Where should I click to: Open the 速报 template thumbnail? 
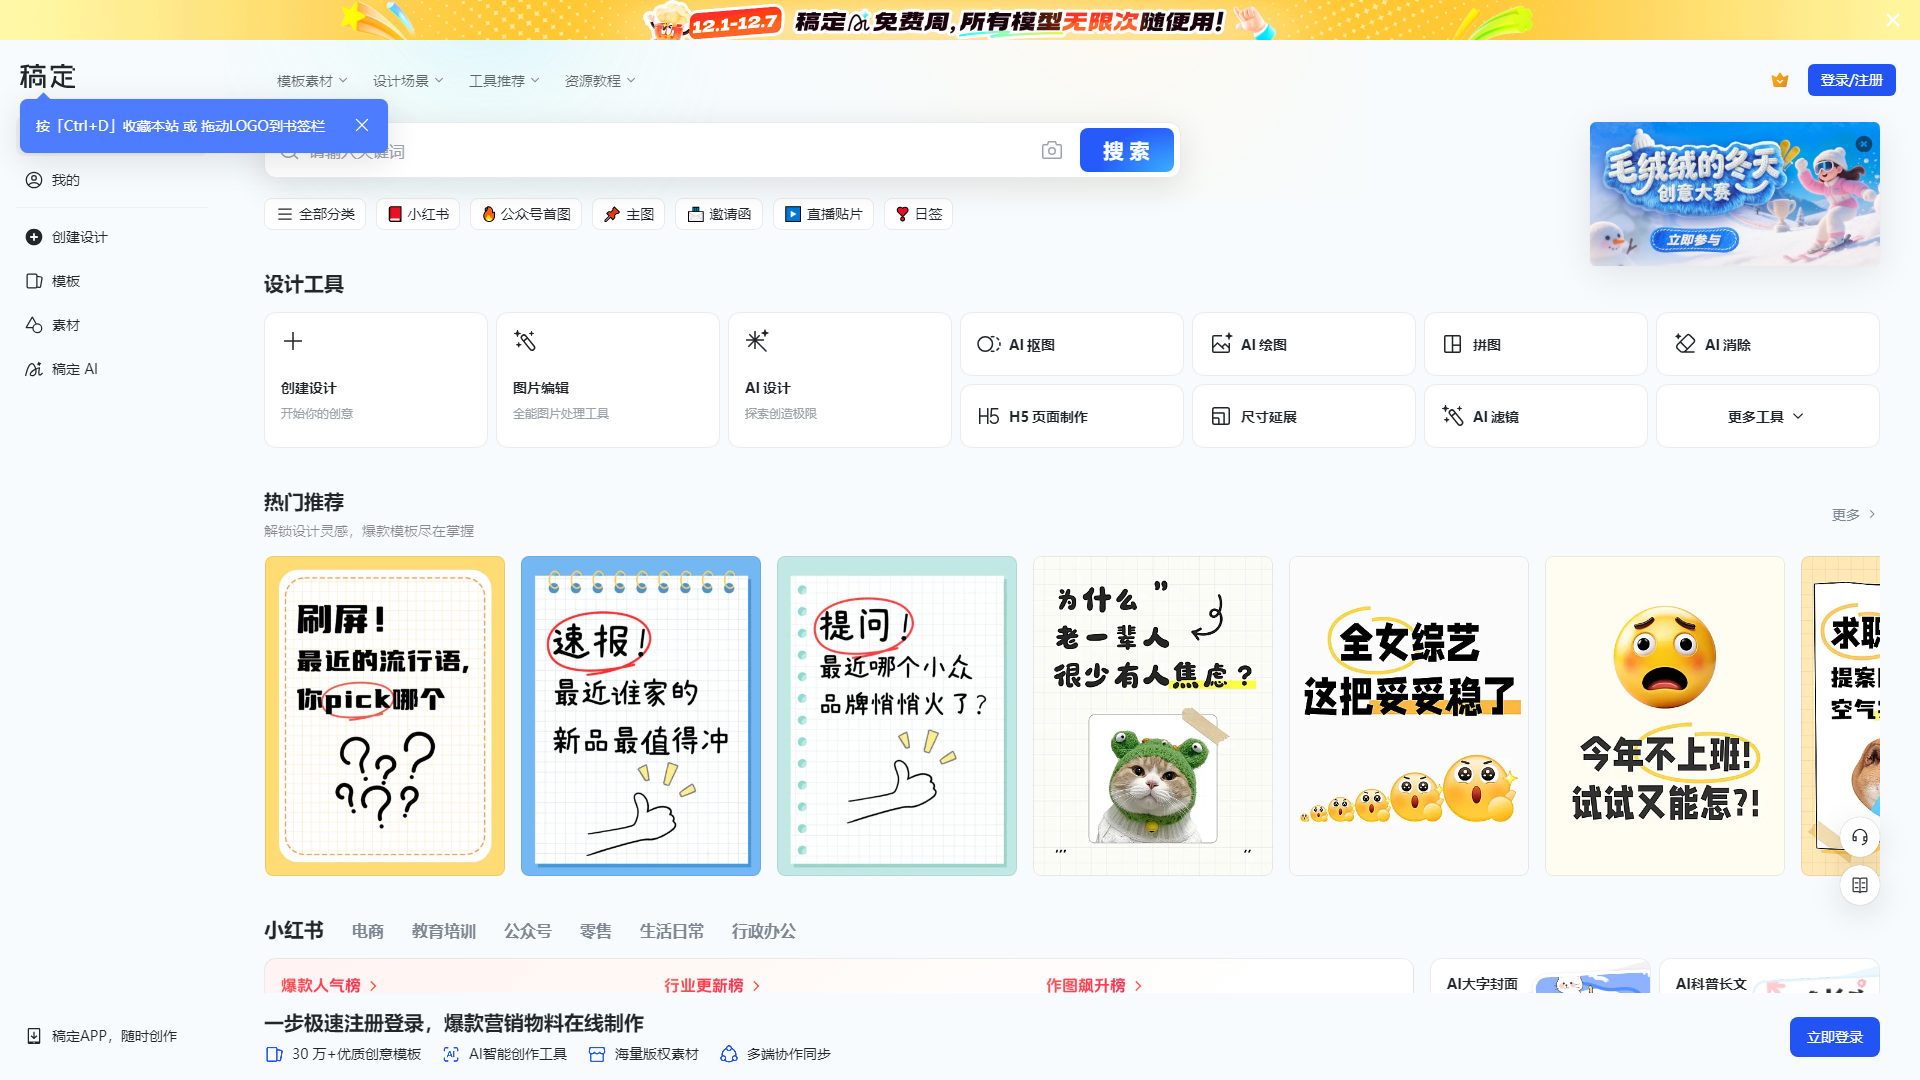640,715
